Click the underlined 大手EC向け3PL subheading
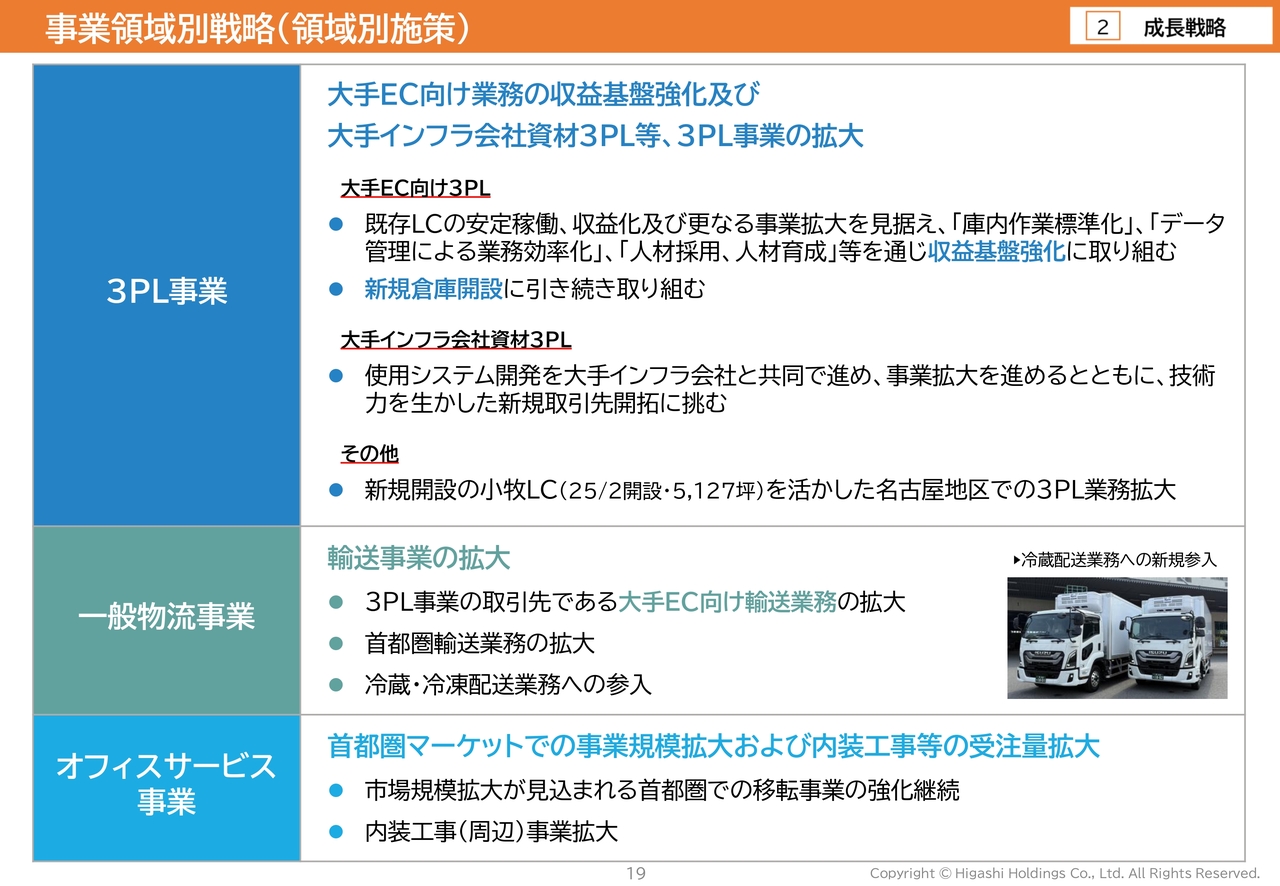The width and height of the screenshot is (1280, 886). [x=415, y=189]
